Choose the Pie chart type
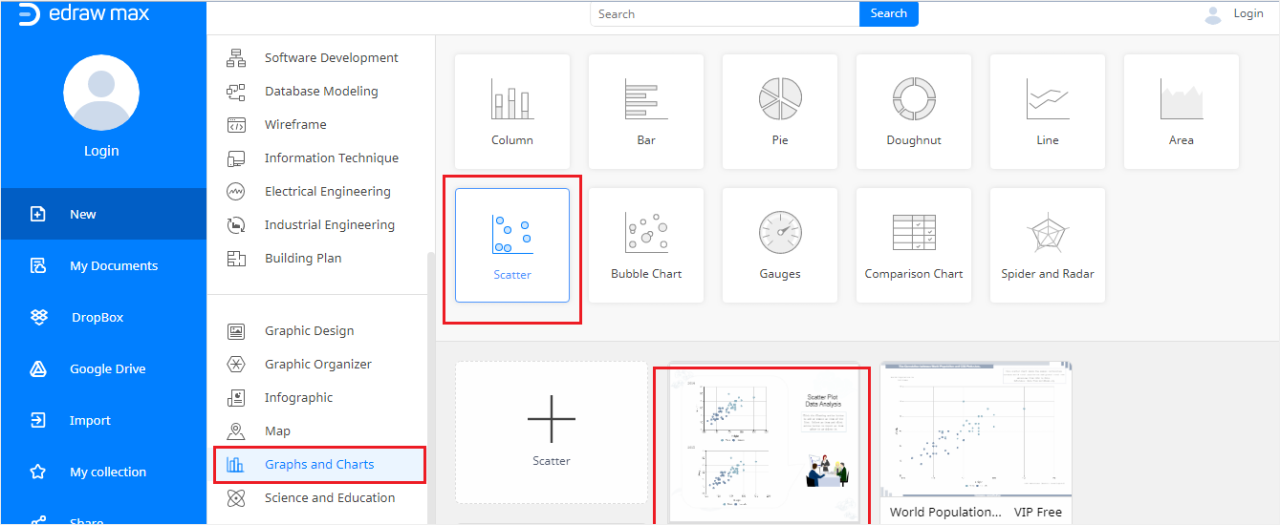 point(780,111)
